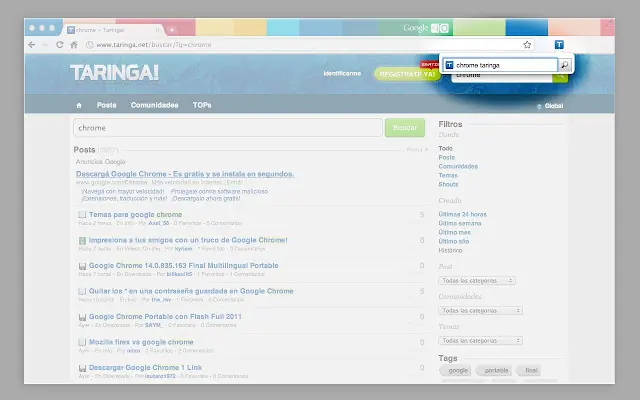Bookmark page with the star icon
640x400 pixels.
pos(527,44)
